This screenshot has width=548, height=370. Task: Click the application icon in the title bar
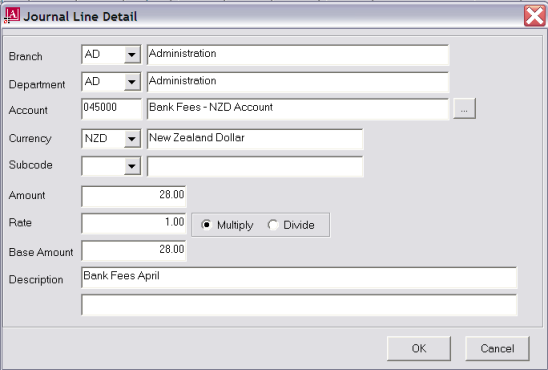(x=12, y=16)
